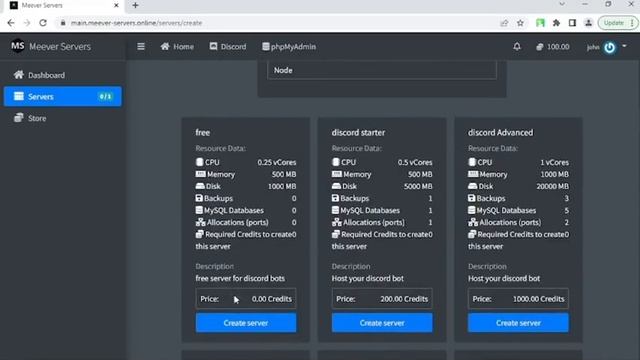Click the Disk icon in free plan
The image size is (640, 360).
point(200,186)
